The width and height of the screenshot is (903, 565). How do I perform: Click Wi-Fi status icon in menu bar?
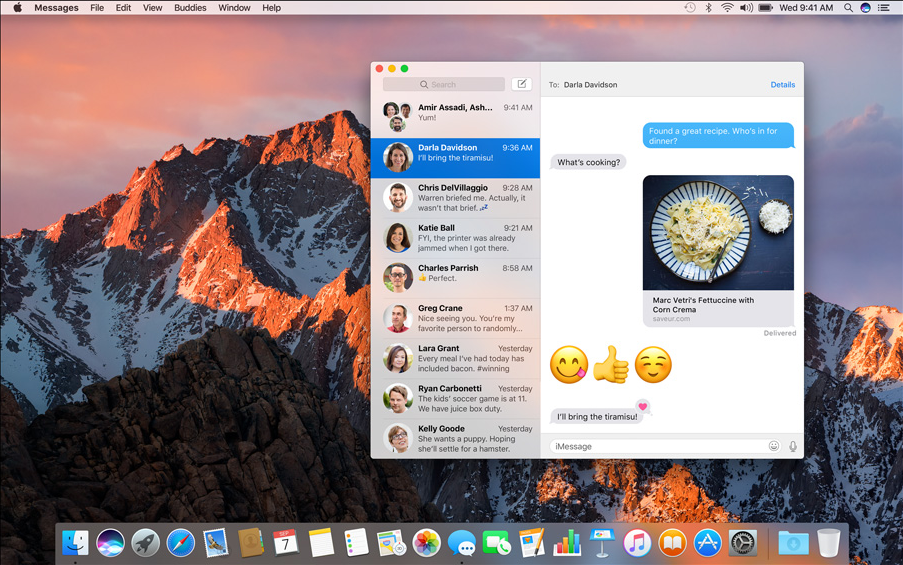(x=727, y=7)
